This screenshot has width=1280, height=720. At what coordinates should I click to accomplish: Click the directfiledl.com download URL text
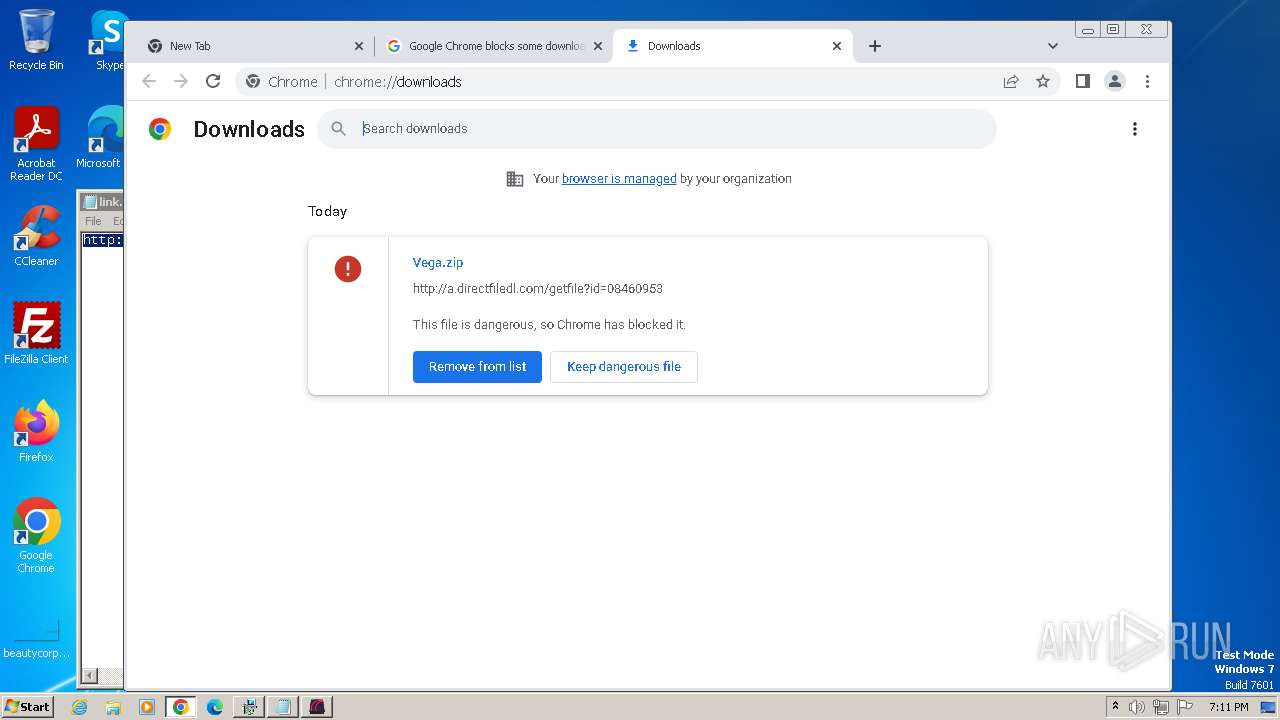pos(538,289)
